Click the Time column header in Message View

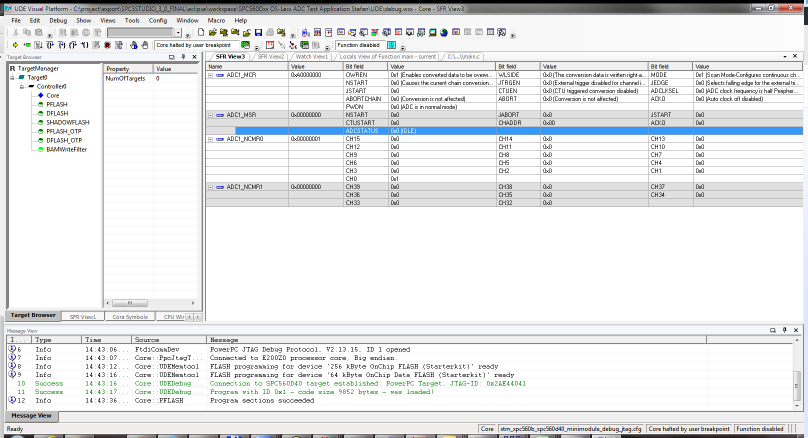coord(107,340)
